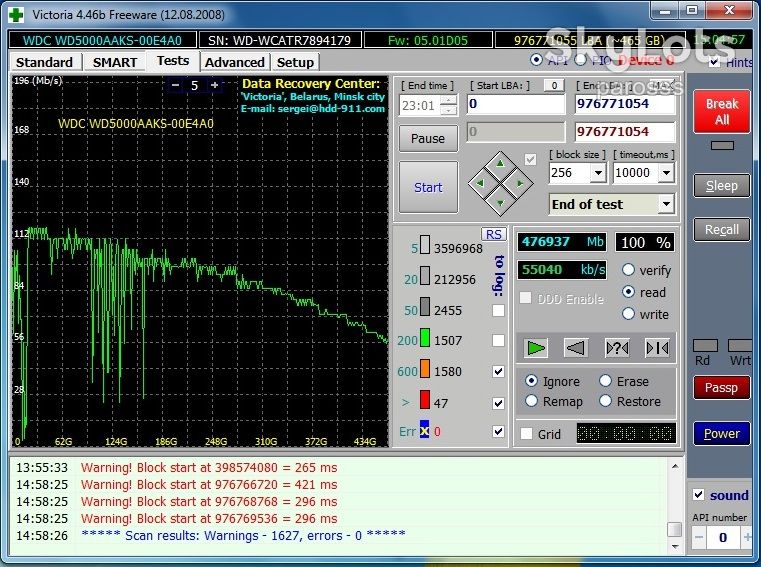Select the Remap bad block action
Screen dimensions: 761x567
click(x=531, y=401)
